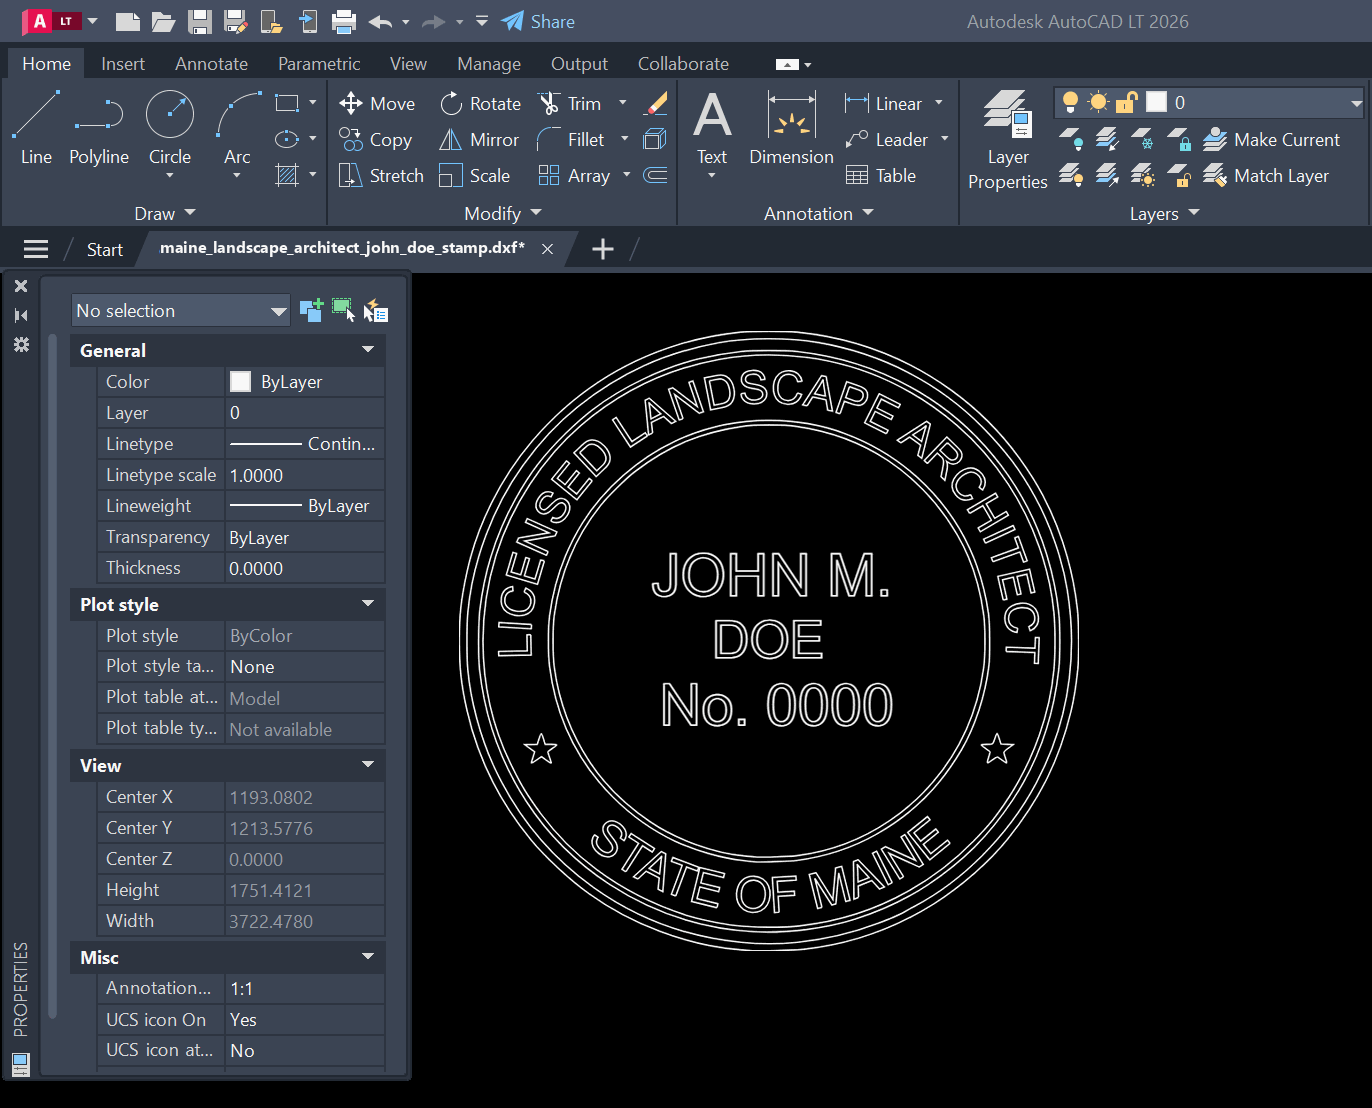The height and width of the screenshot is (1108, 1372).
Task: Collapse the View section
Action: click(x=368, y=765)
